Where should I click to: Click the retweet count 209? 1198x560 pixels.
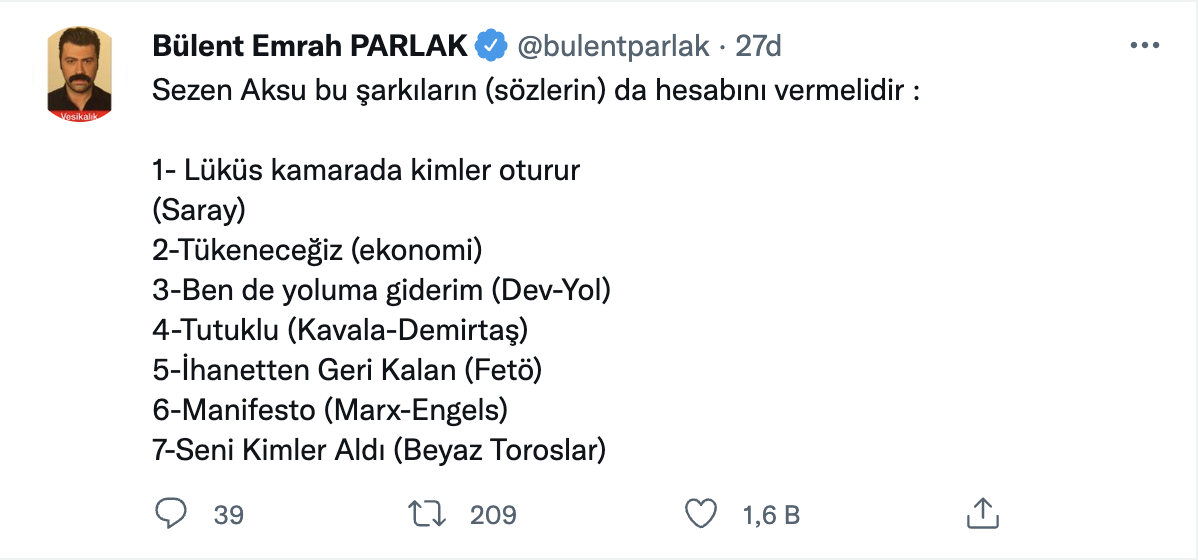coord(492,515)
